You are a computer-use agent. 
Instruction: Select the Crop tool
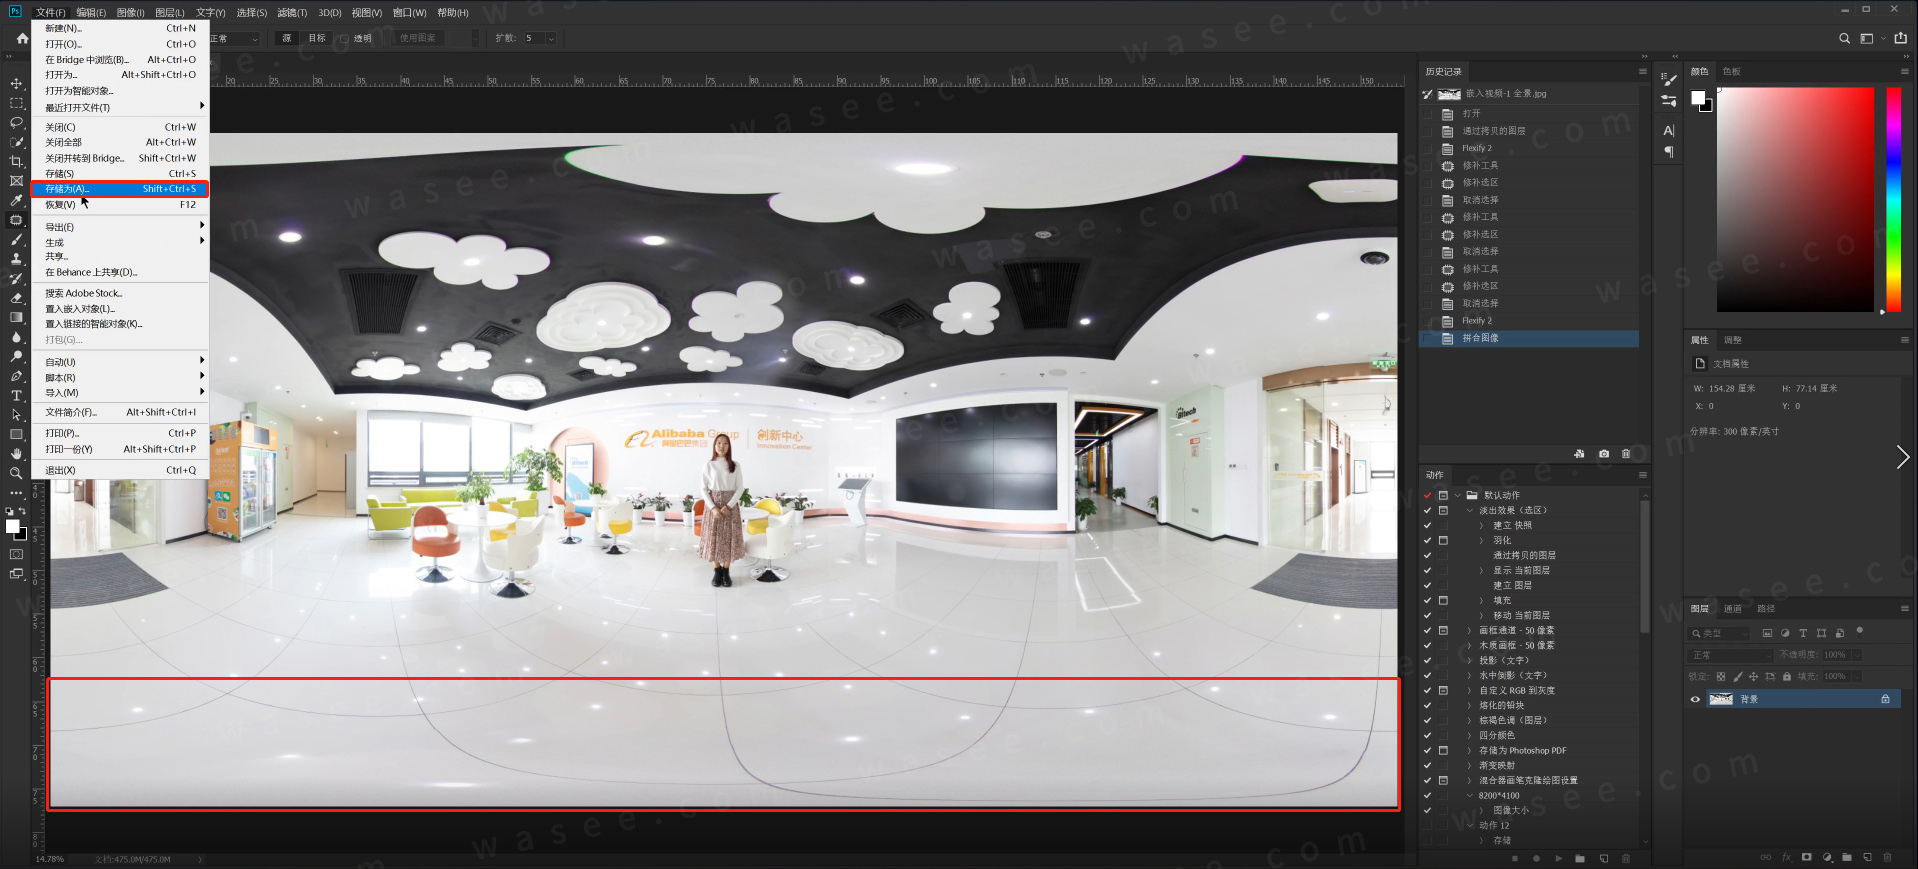tap(16, 161)
